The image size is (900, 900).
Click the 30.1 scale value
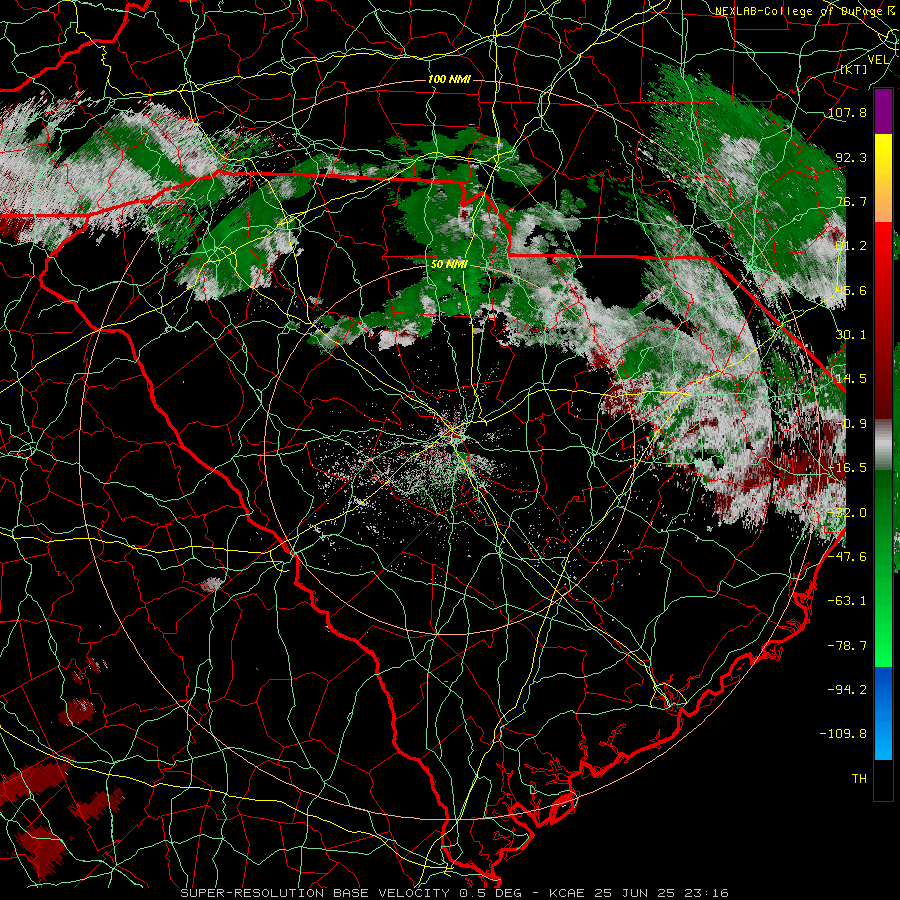tap(851, 335)
